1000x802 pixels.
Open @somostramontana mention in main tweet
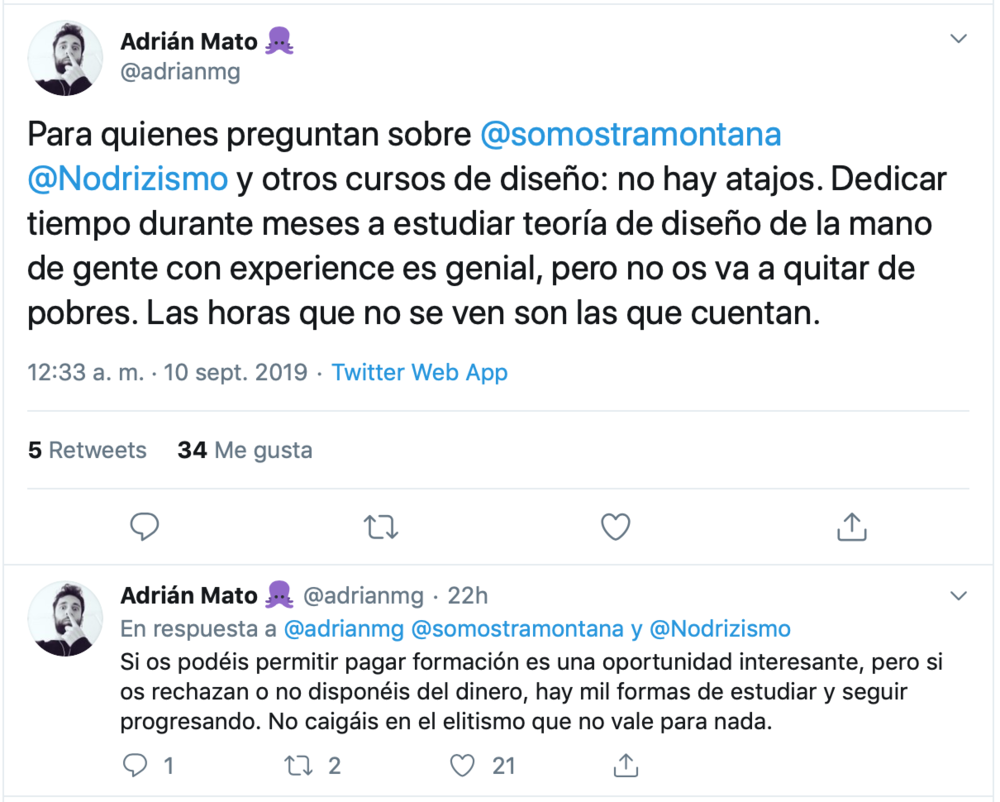point(631,134)
